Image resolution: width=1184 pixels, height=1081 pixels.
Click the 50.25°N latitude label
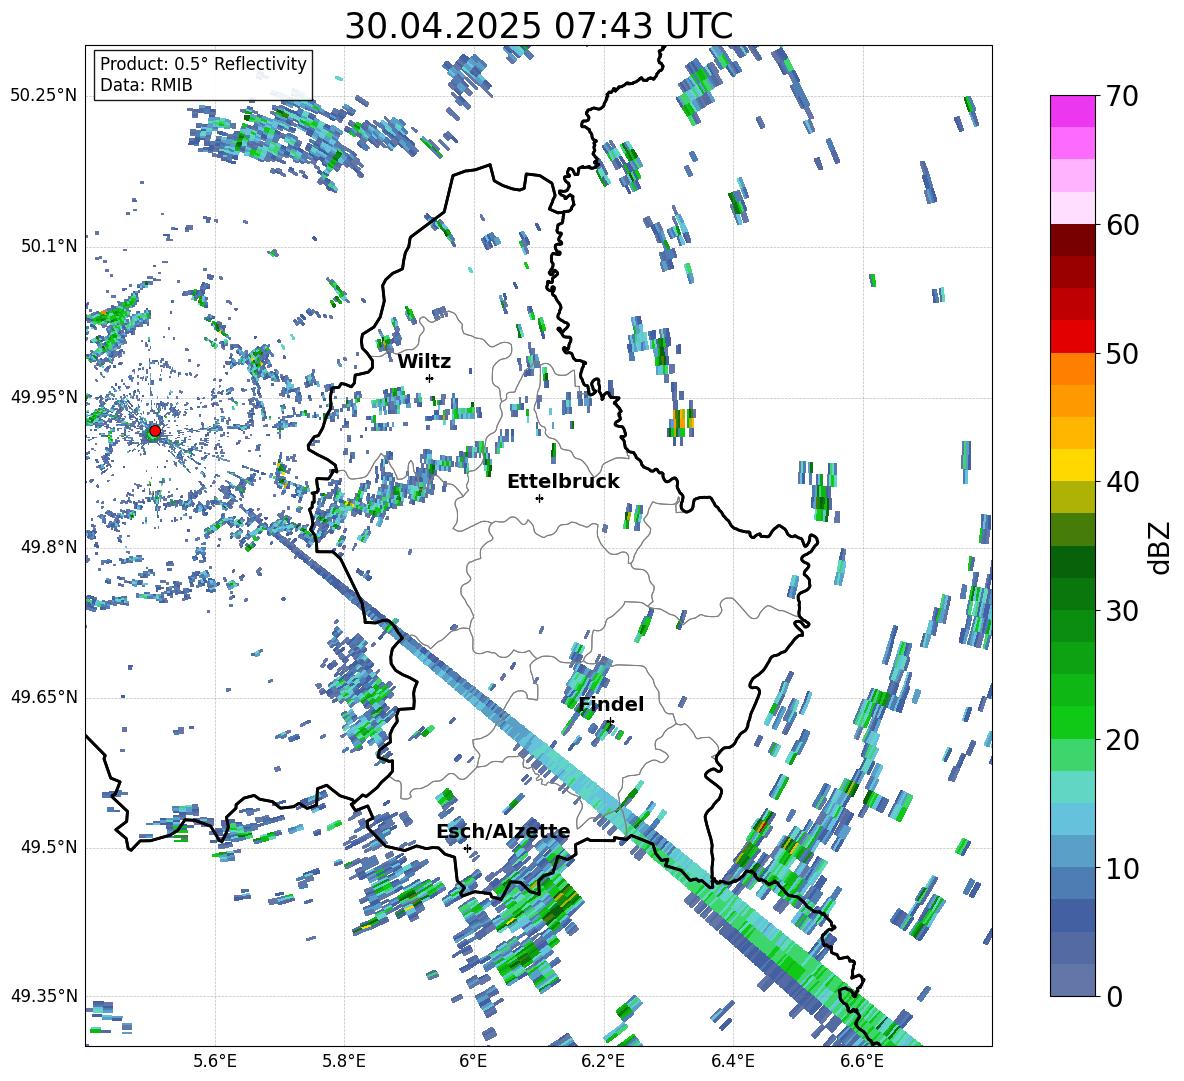pos(44,96)
